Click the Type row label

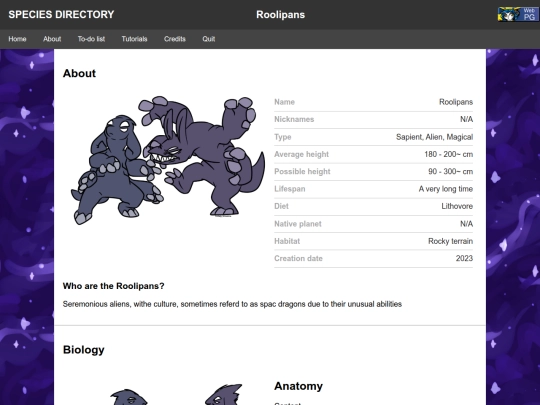point(283,137)
